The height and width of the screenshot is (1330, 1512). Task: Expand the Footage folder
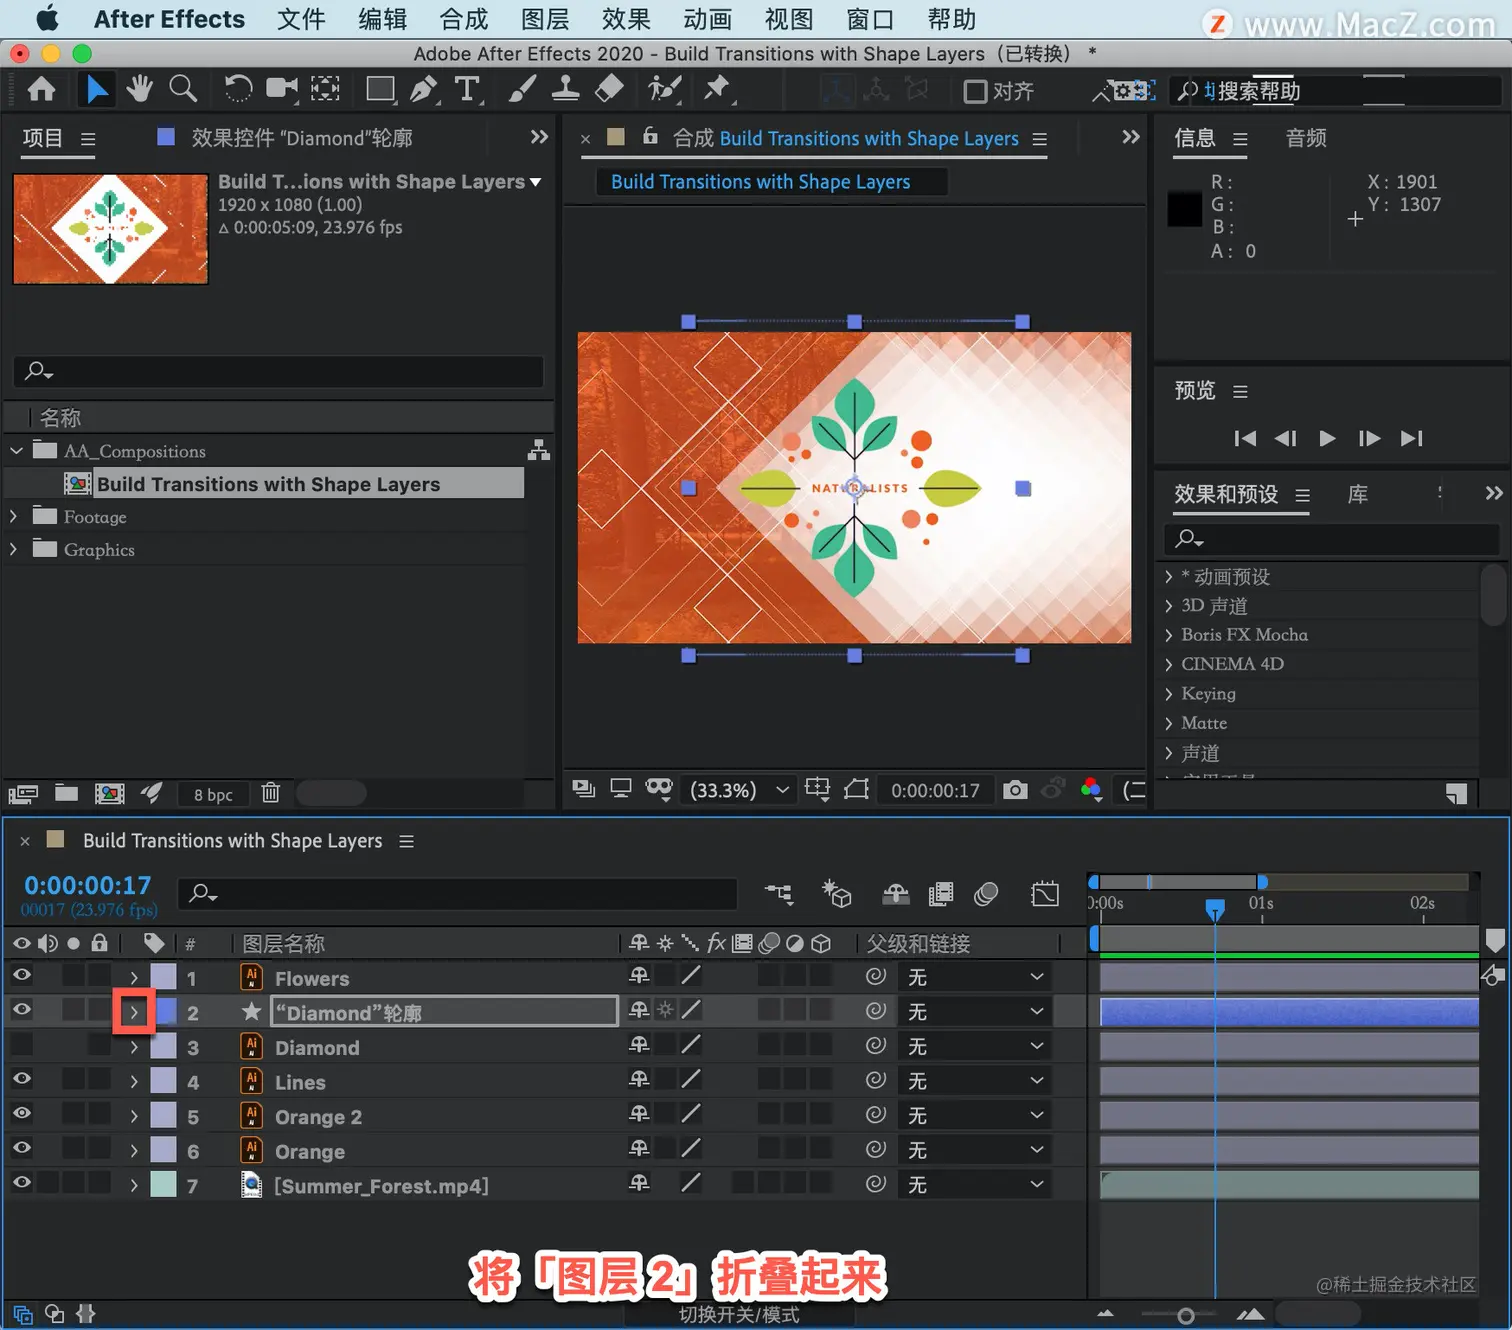tap(13, 516)
